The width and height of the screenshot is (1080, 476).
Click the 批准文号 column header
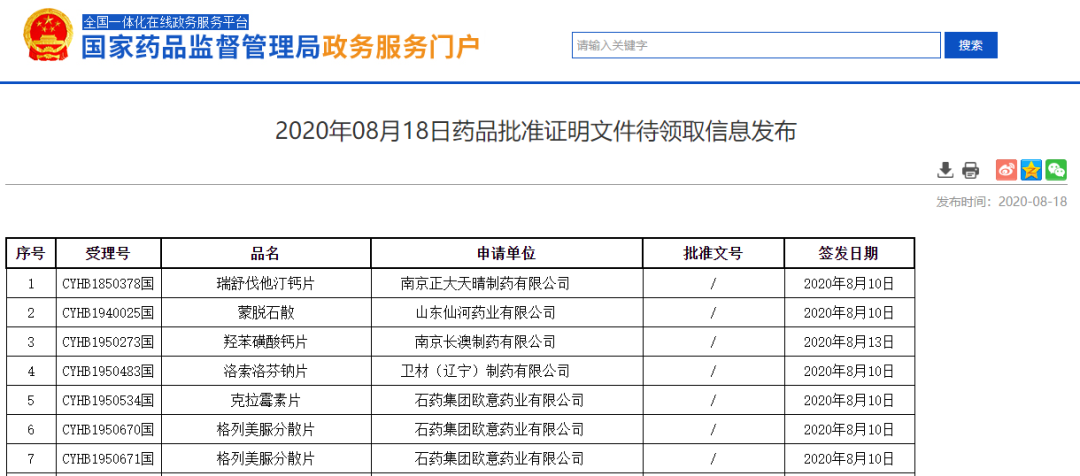(714, 253)
